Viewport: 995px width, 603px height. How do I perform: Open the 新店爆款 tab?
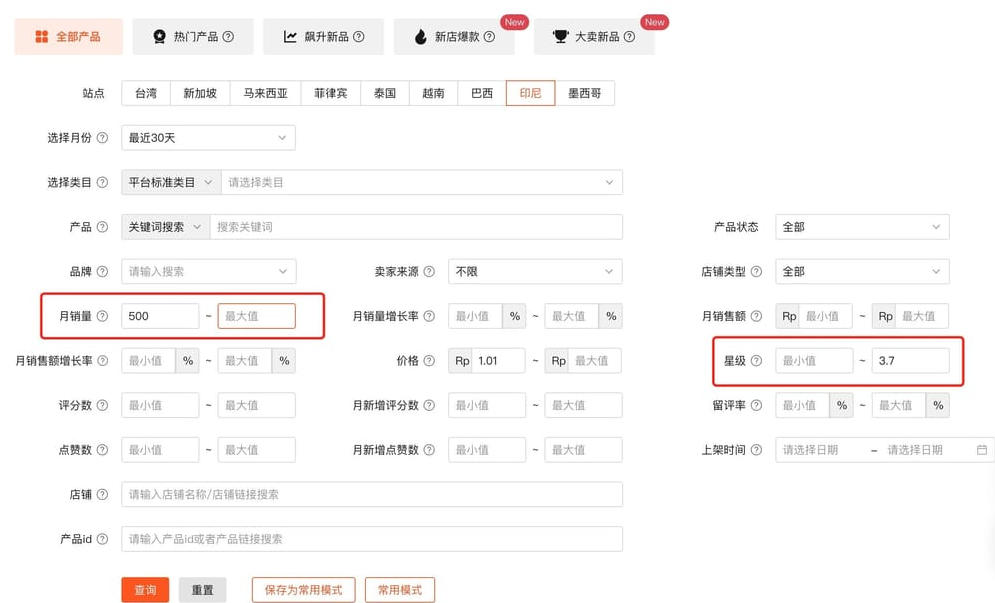(x=454, y=37)
